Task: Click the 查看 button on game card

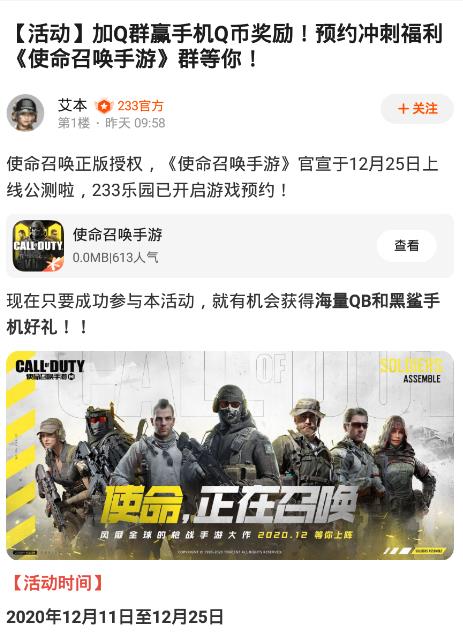Action: pyautogui.click(x=406, y=245)
